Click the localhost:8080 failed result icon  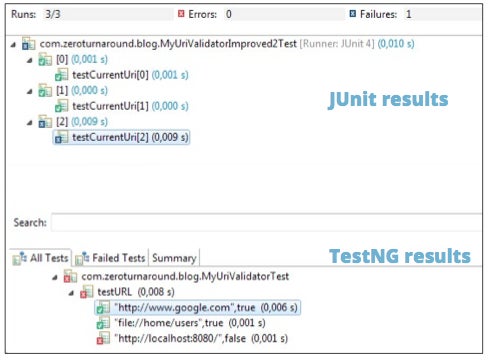103,338
